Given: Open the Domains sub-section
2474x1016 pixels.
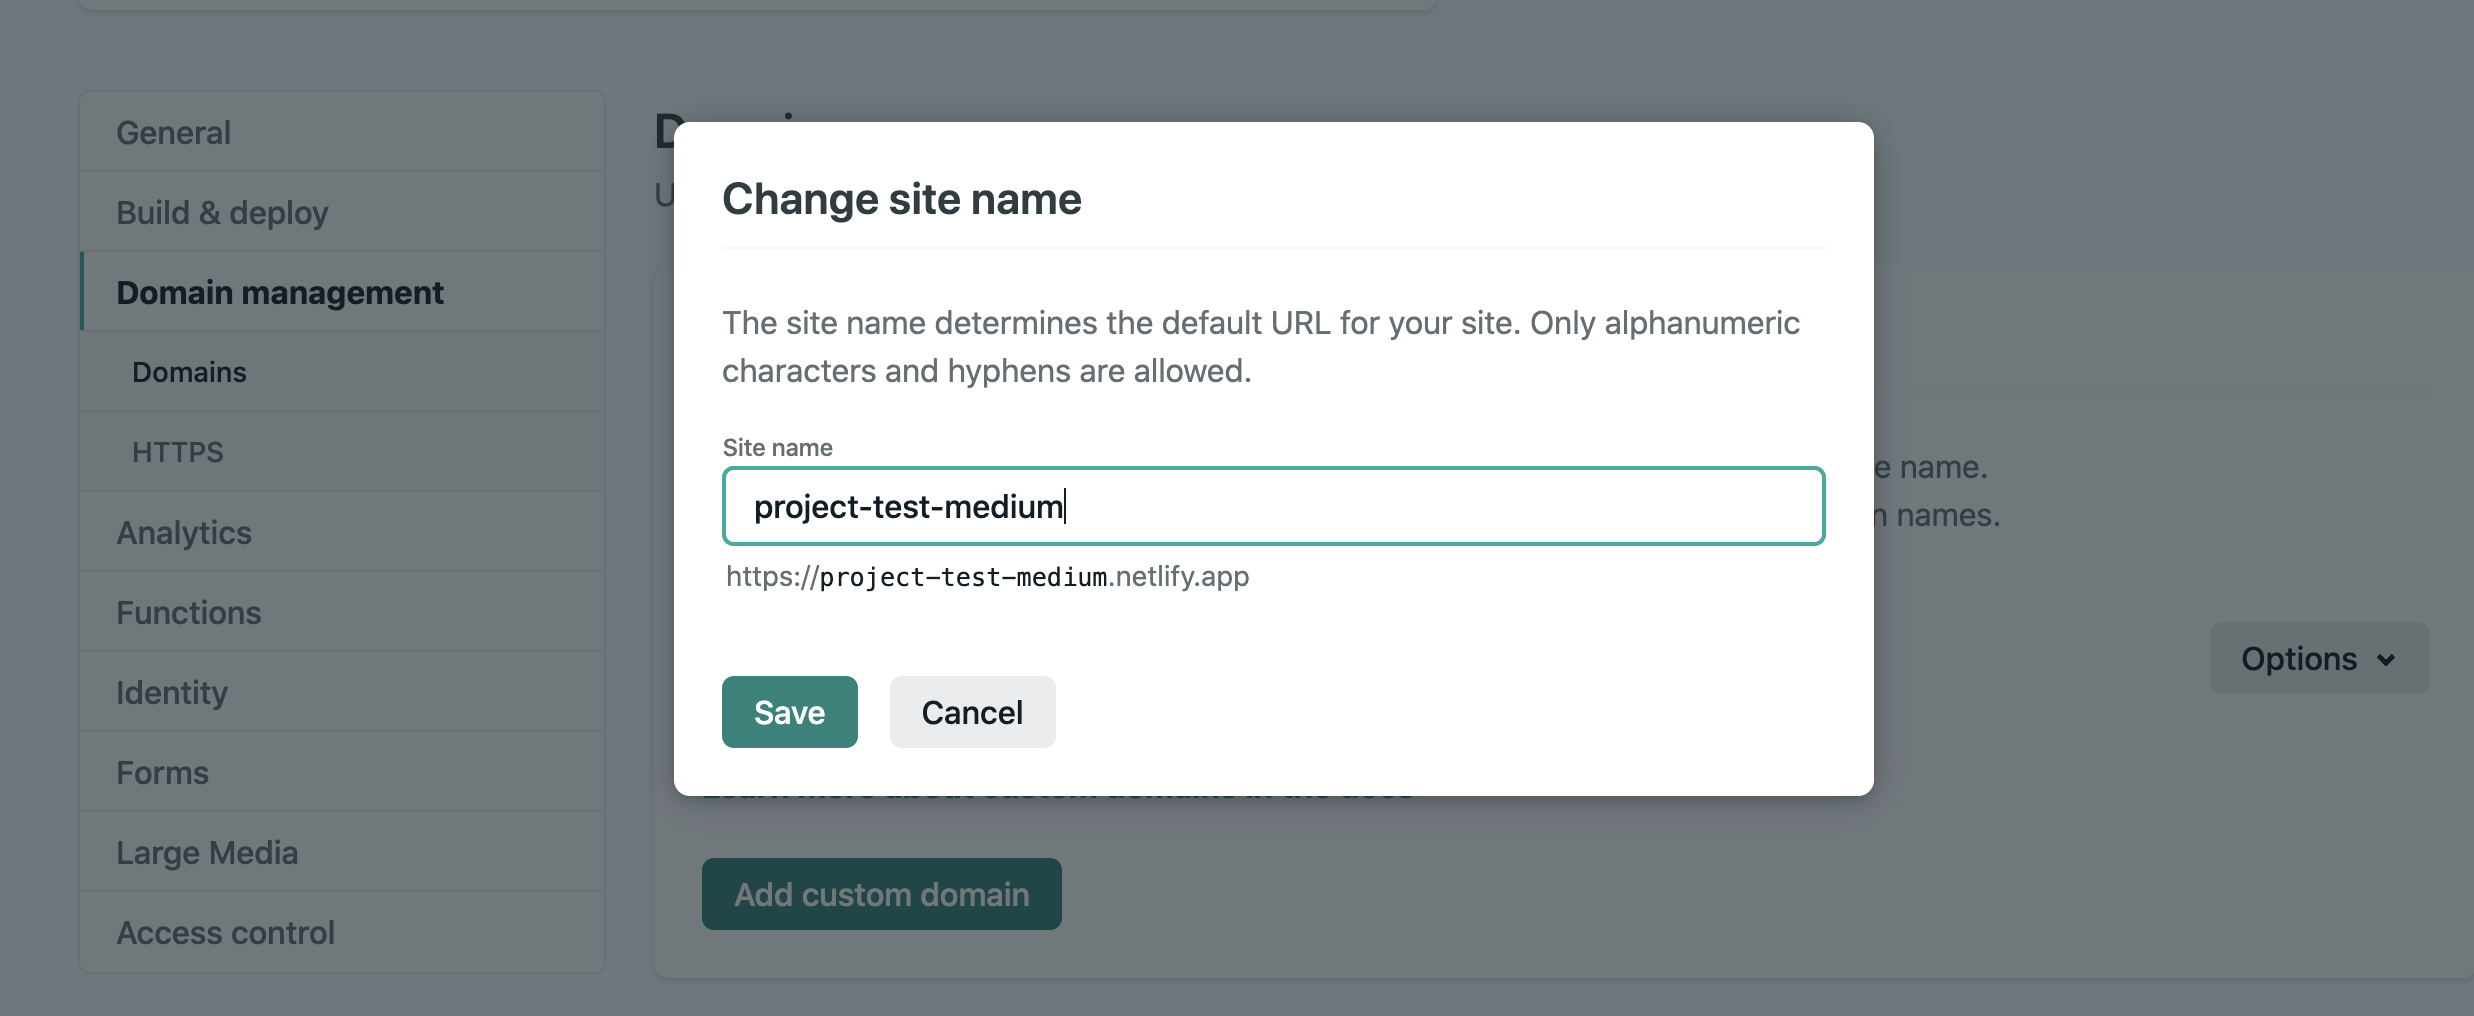Looking at the screenshot, I should click(189, 372).
